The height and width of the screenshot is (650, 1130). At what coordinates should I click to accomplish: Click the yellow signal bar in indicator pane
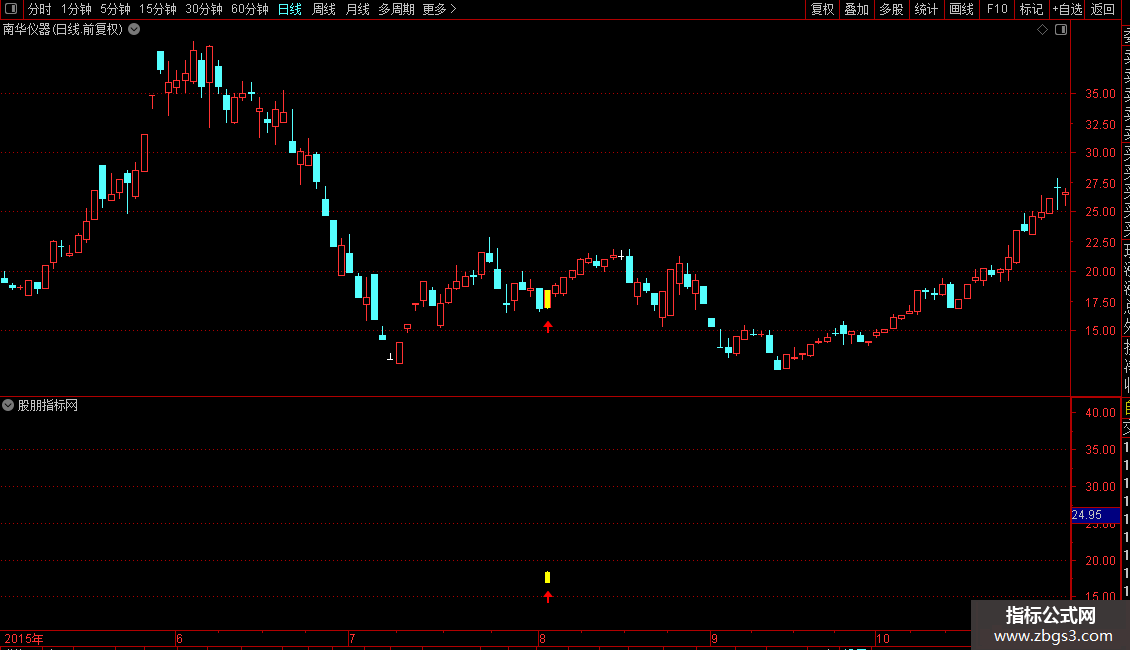548,577
